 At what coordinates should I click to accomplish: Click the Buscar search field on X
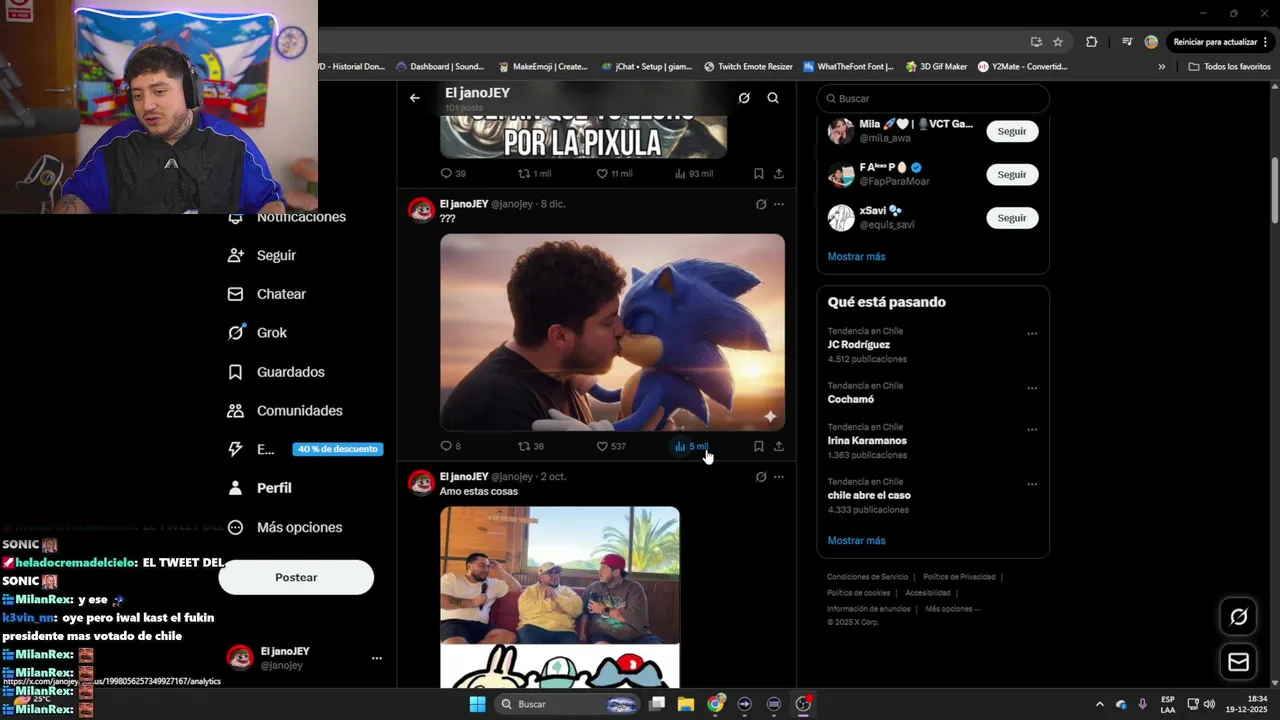(933, 98)
